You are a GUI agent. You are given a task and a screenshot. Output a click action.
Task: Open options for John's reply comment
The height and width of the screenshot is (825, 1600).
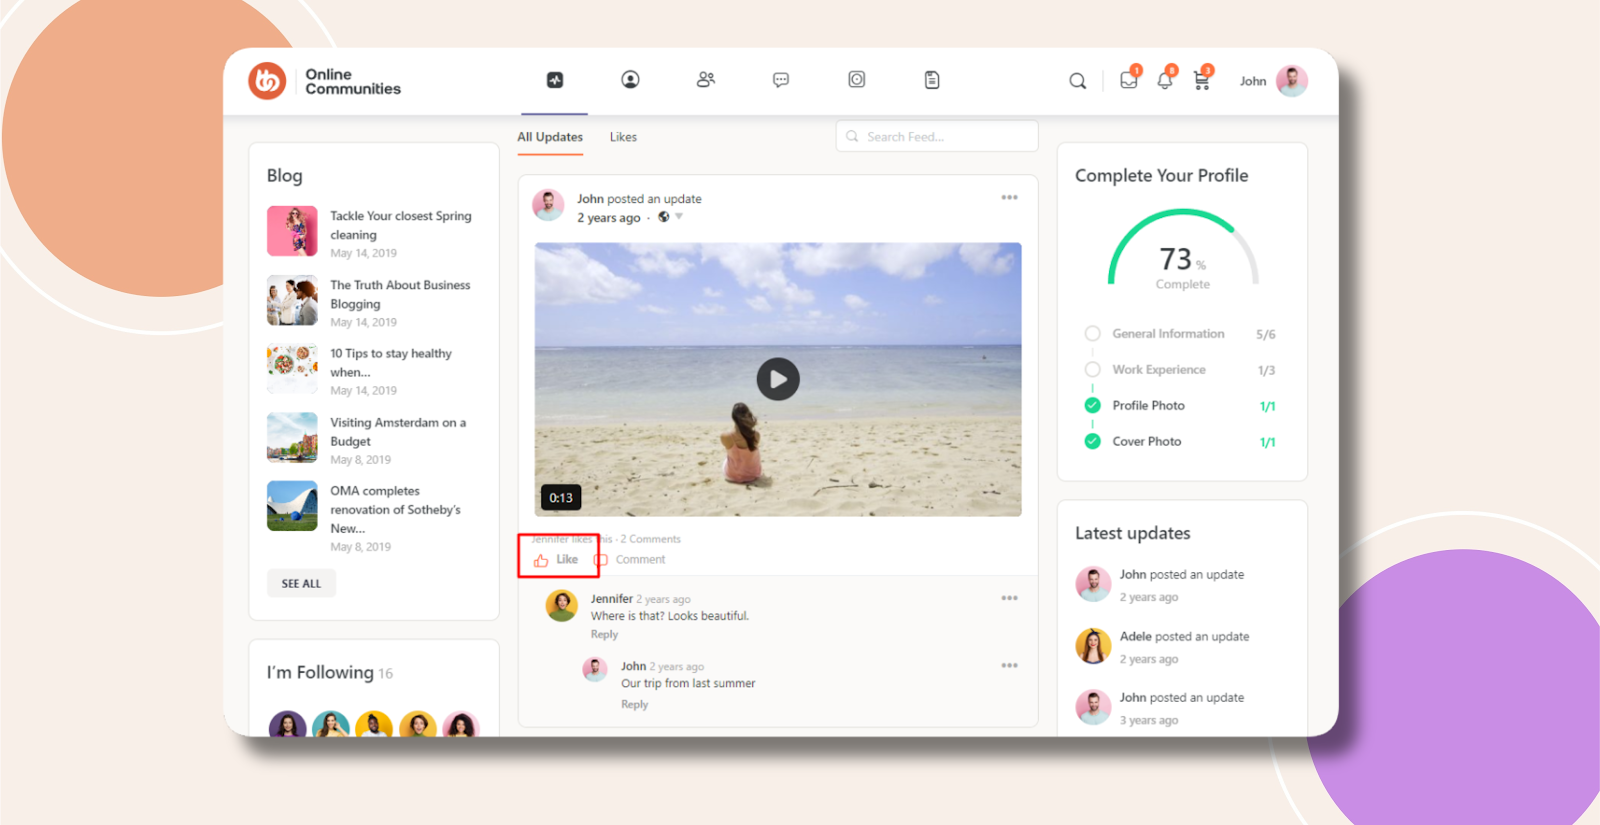coord(1010,665)
